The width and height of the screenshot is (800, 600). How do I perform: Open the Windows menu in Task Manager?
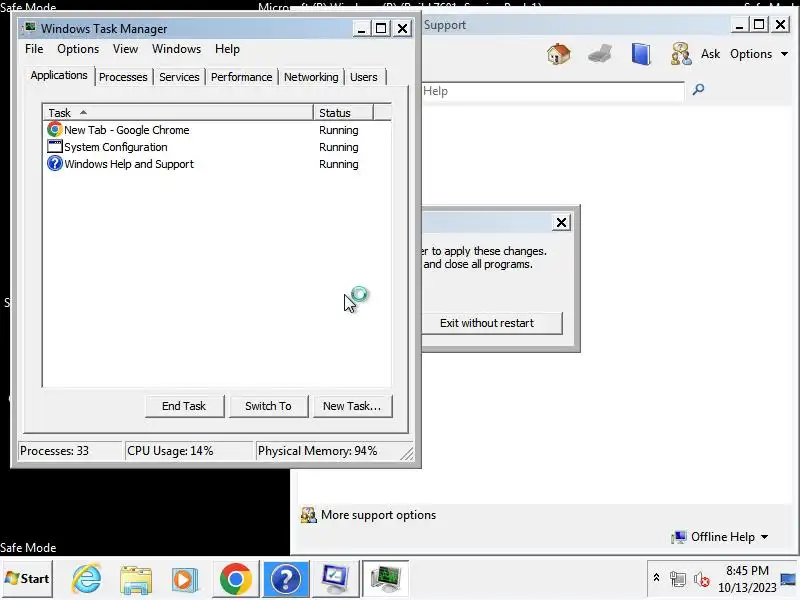177,49
